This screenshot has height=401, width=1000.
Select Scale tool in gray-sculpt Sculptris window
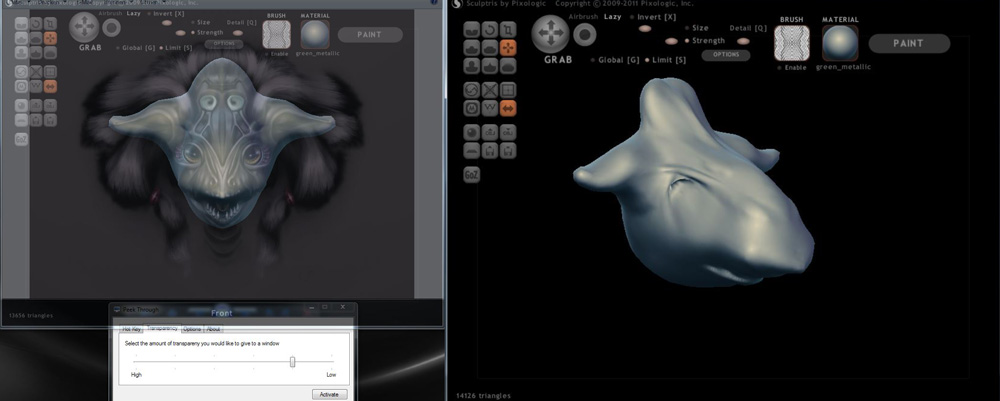point(508,29)
